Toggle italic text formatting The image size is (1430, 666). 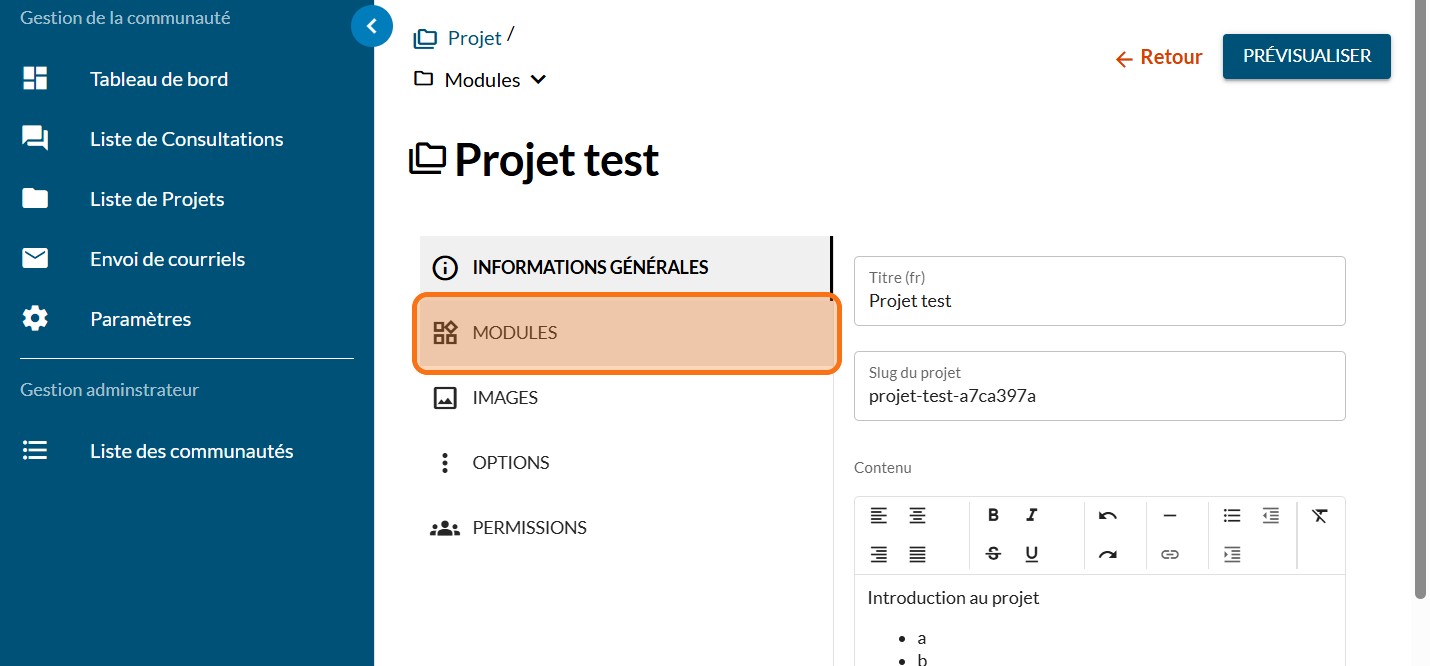(1031, 515)
